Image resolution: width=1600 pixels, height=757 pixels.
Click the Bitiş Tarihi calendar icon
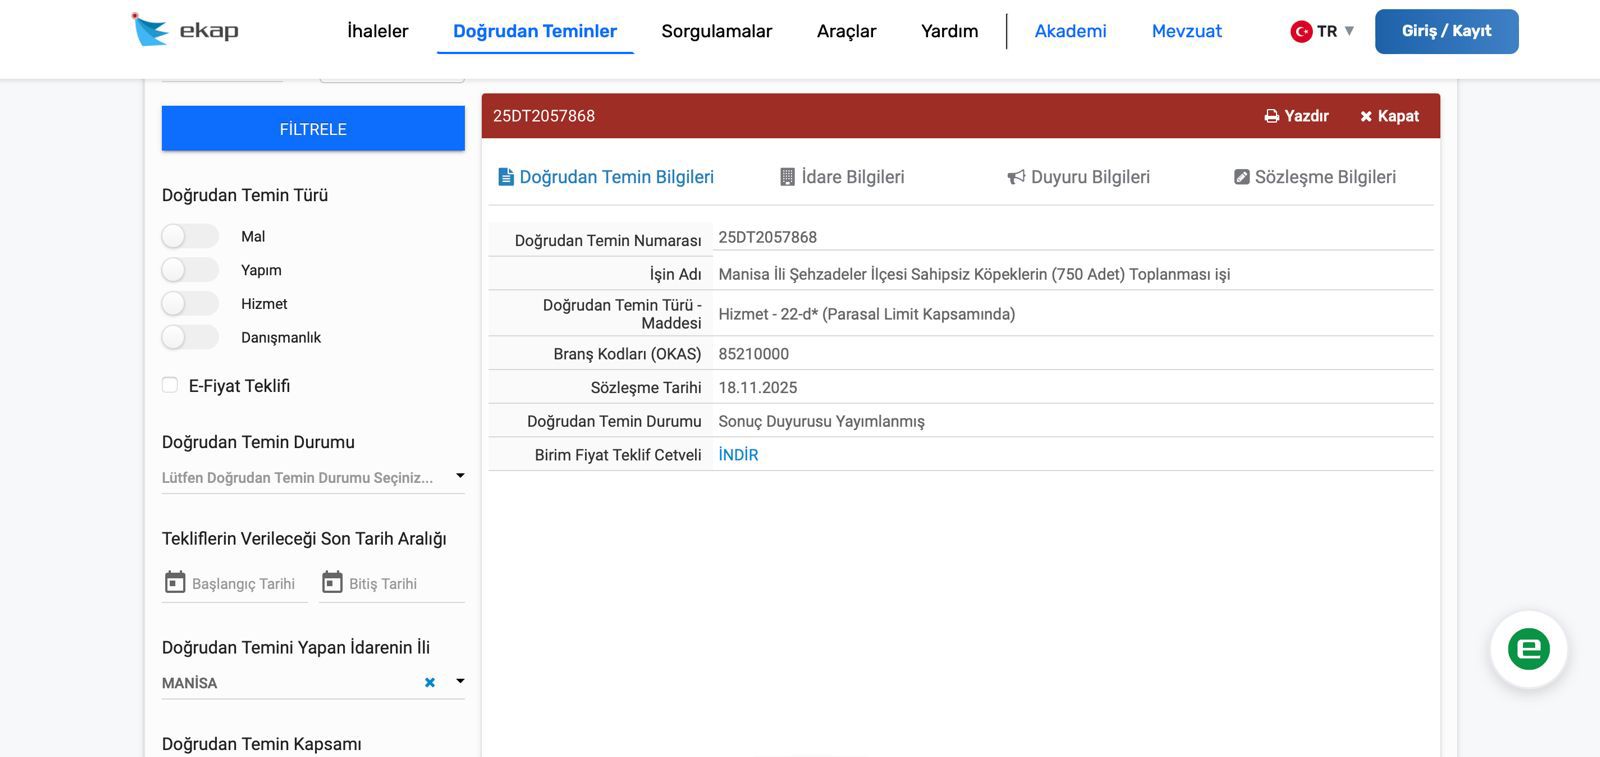pyautogui.click(x=332, y=582)
